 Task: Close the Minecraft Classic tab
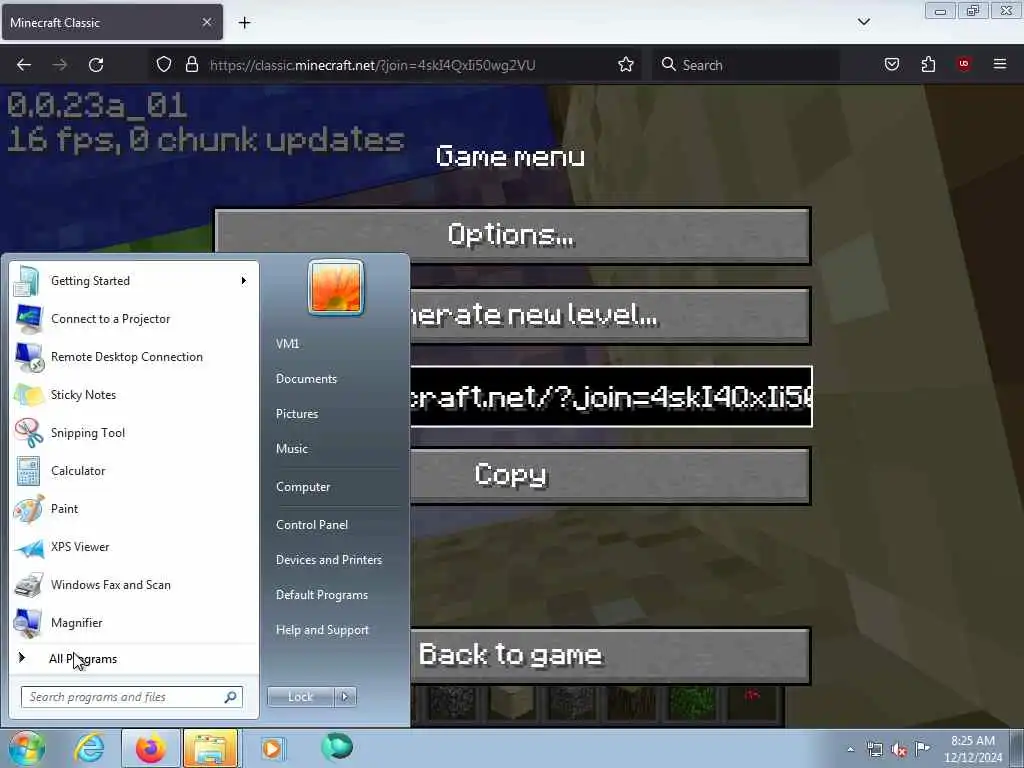(x=207, y=22)
